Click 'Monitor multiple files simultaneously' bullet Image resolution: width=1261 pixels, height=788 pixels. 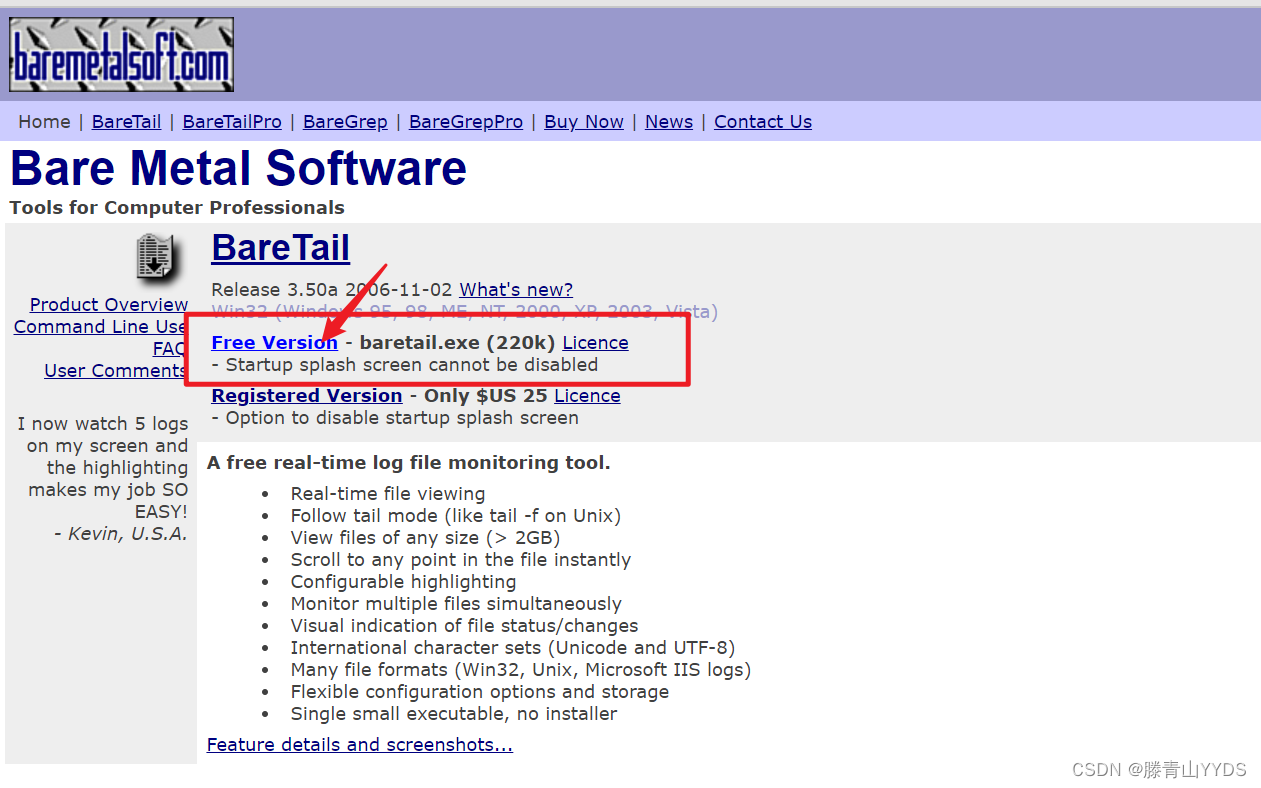(456, 604)
